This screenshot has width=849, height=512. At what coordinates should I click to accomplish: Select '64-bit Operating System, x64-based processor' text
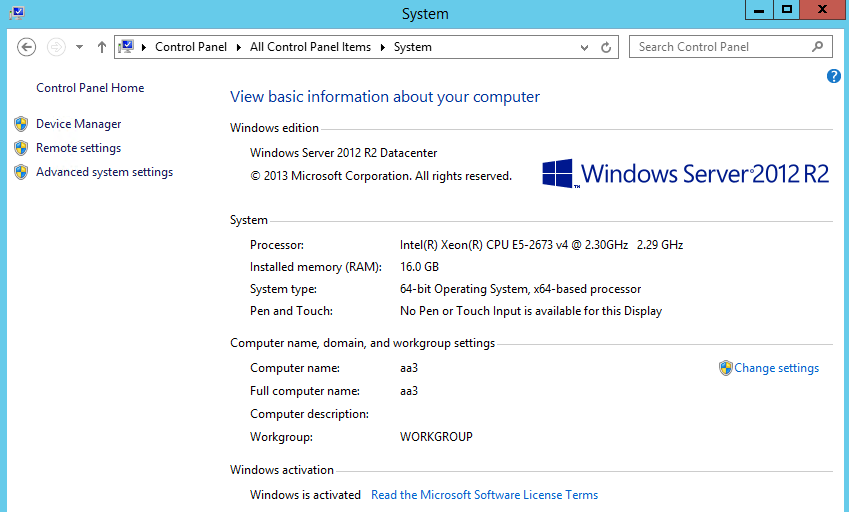pyautogui.click(x=520, y=289)
